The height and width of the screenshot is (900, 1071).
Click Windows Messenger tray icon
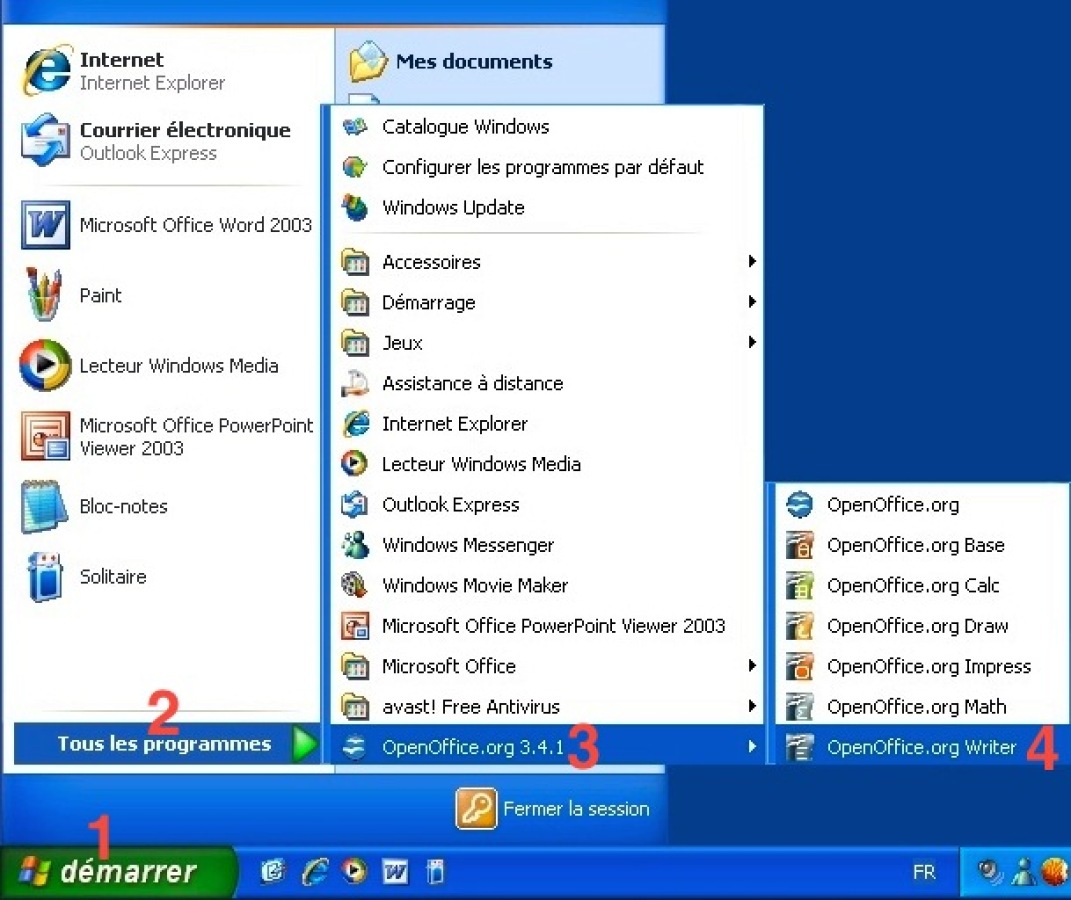pyautogui.click(x=1023, y=871)
